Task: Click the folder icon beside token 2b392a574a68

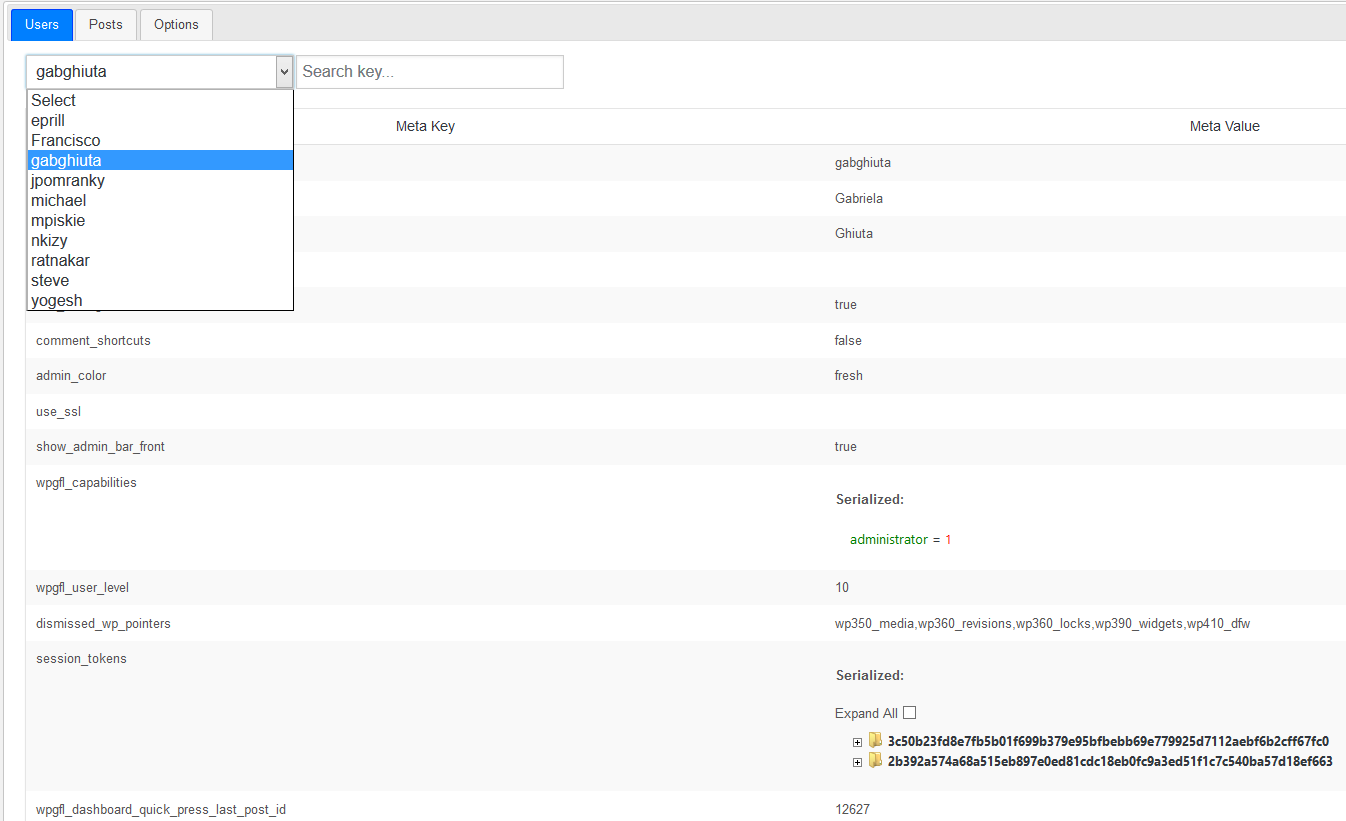Action: pos(875,761)
